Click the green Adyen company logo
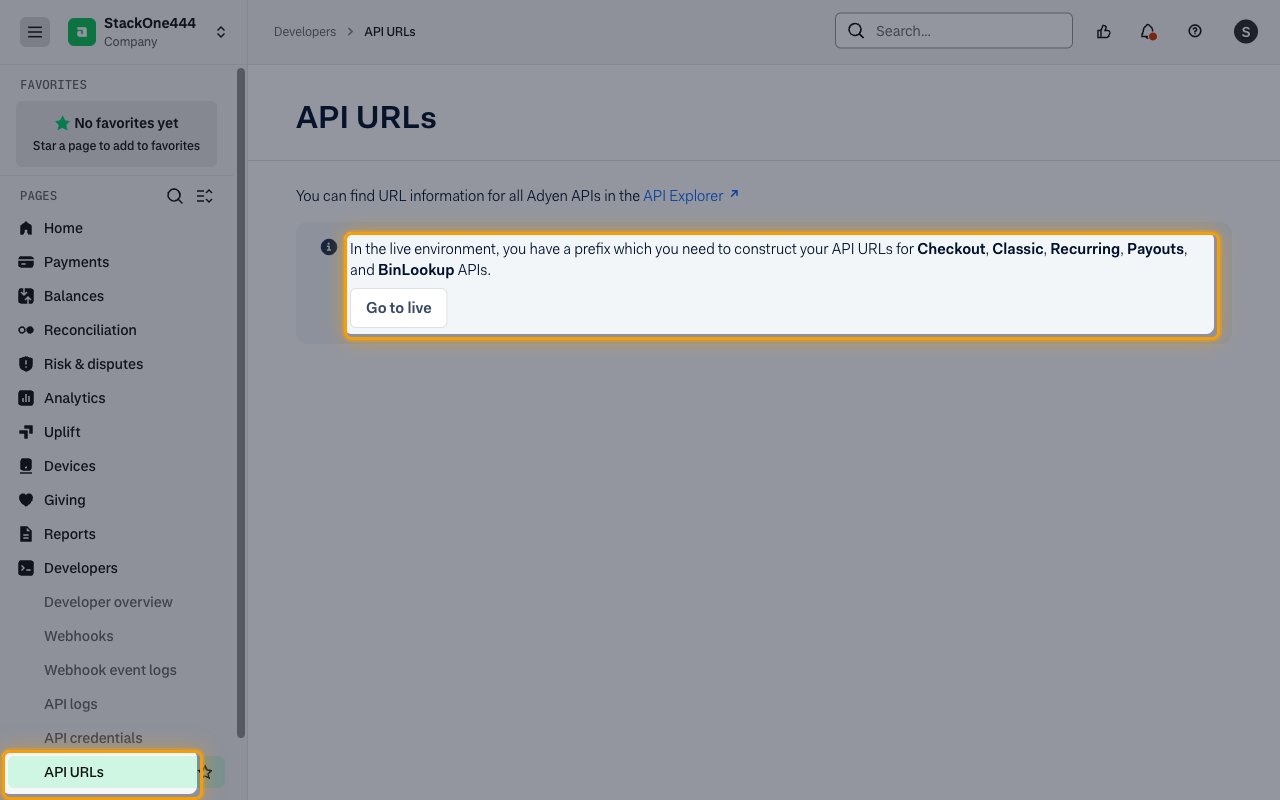Screen dimensions: 1280x800 click(82, 32)
